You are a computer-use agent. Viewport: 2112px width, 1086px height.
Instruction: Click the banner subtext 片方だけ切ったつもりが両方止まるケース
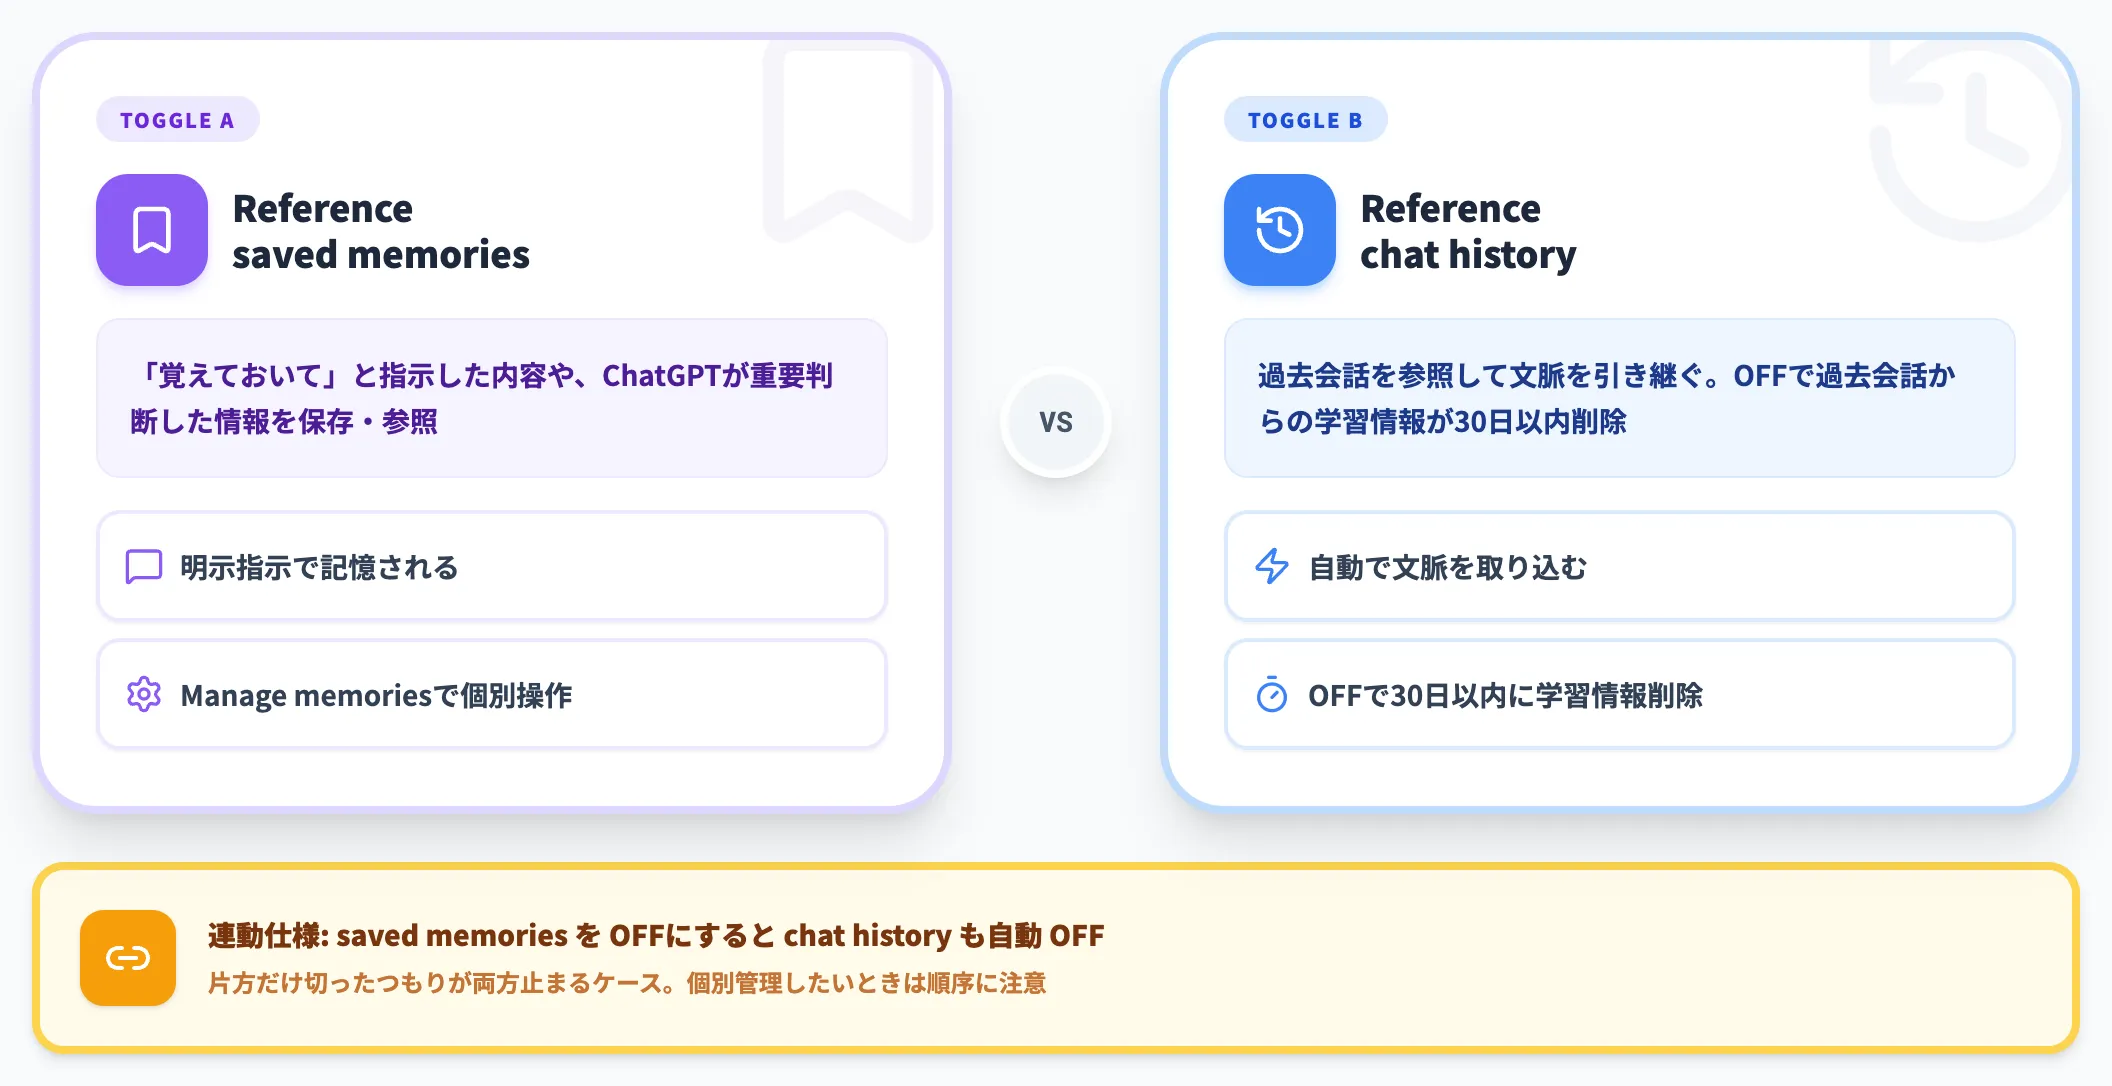(627, 983)
